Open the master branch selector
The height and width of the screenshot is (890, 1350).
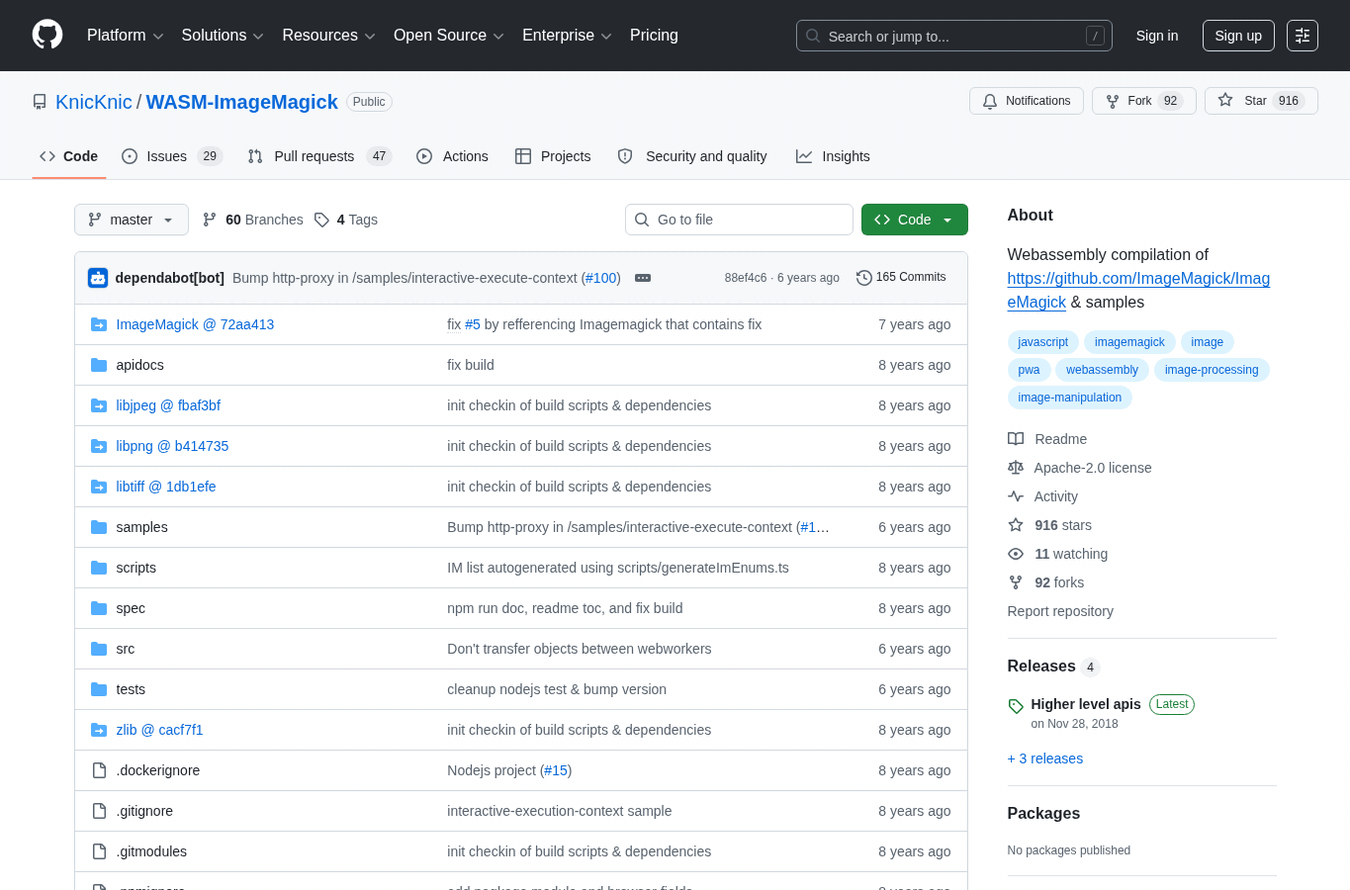[131, 220]
